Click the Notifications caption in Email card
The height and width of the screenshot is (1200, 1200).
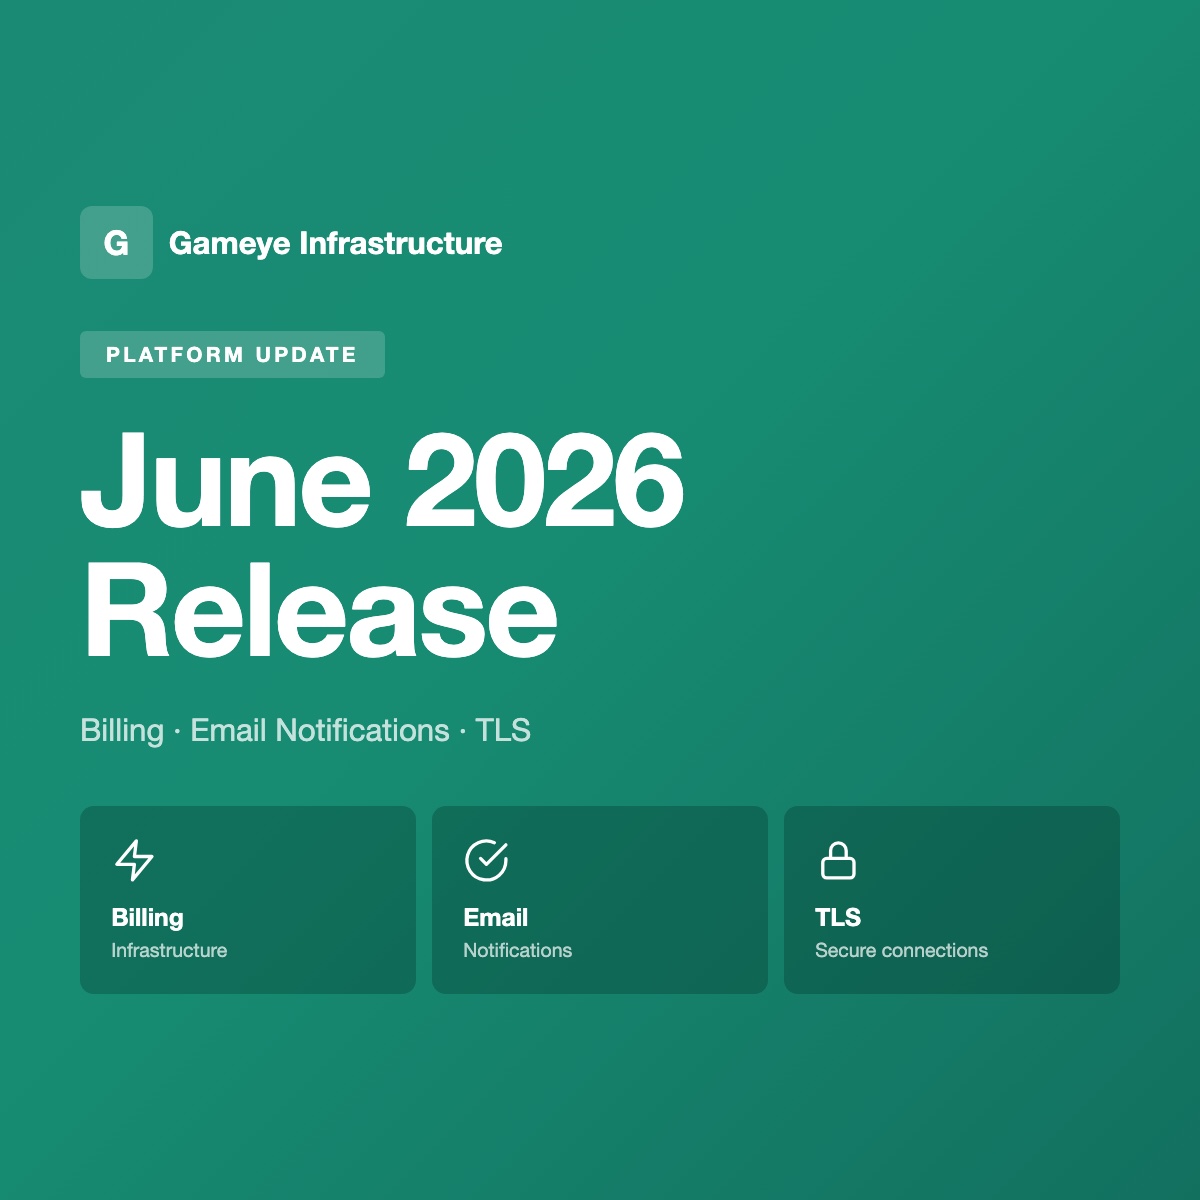coord(518,950)
